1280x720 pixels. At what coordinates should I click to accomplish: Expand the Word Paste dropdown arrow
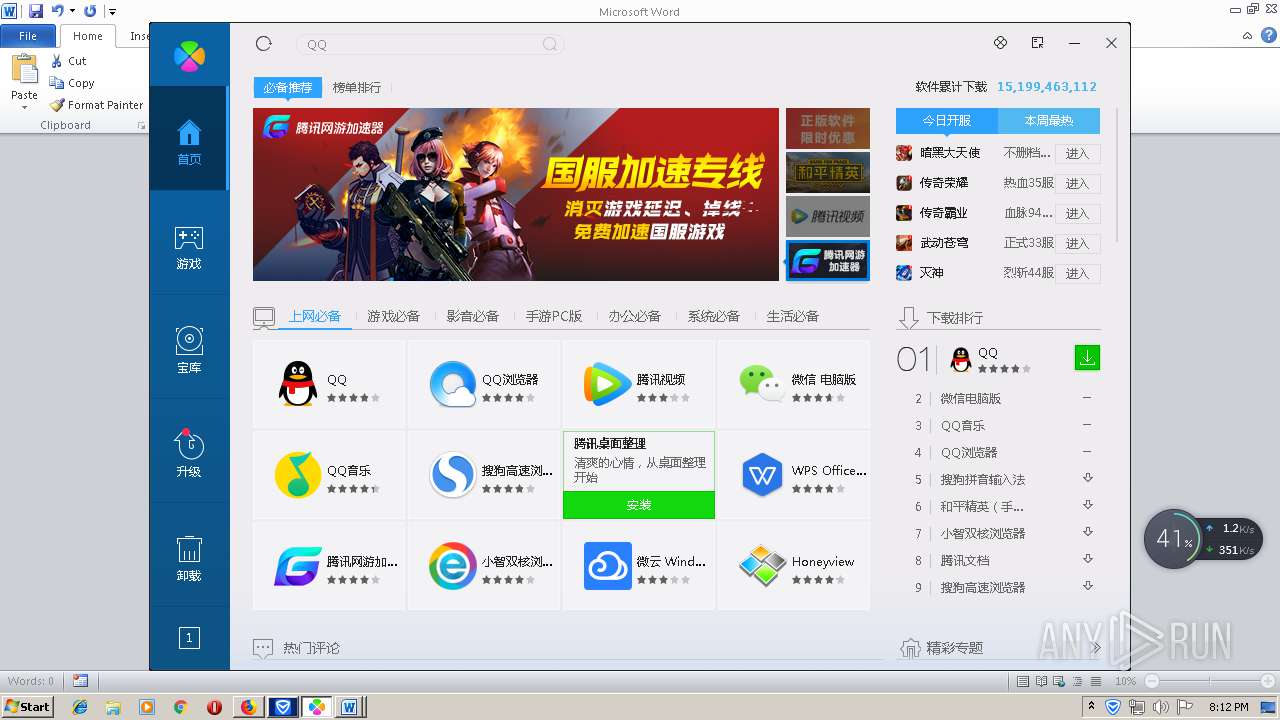pos(24,107)
